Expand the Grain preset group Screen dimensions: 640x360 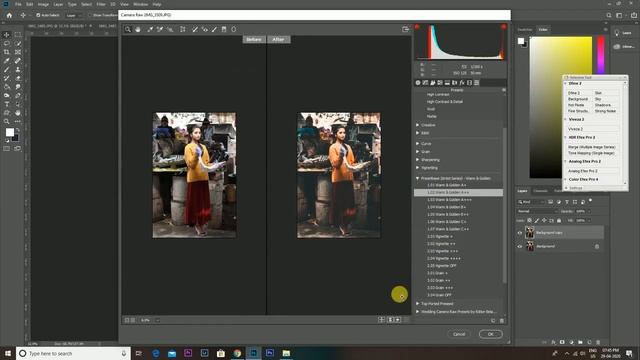(x=418, y=151)
